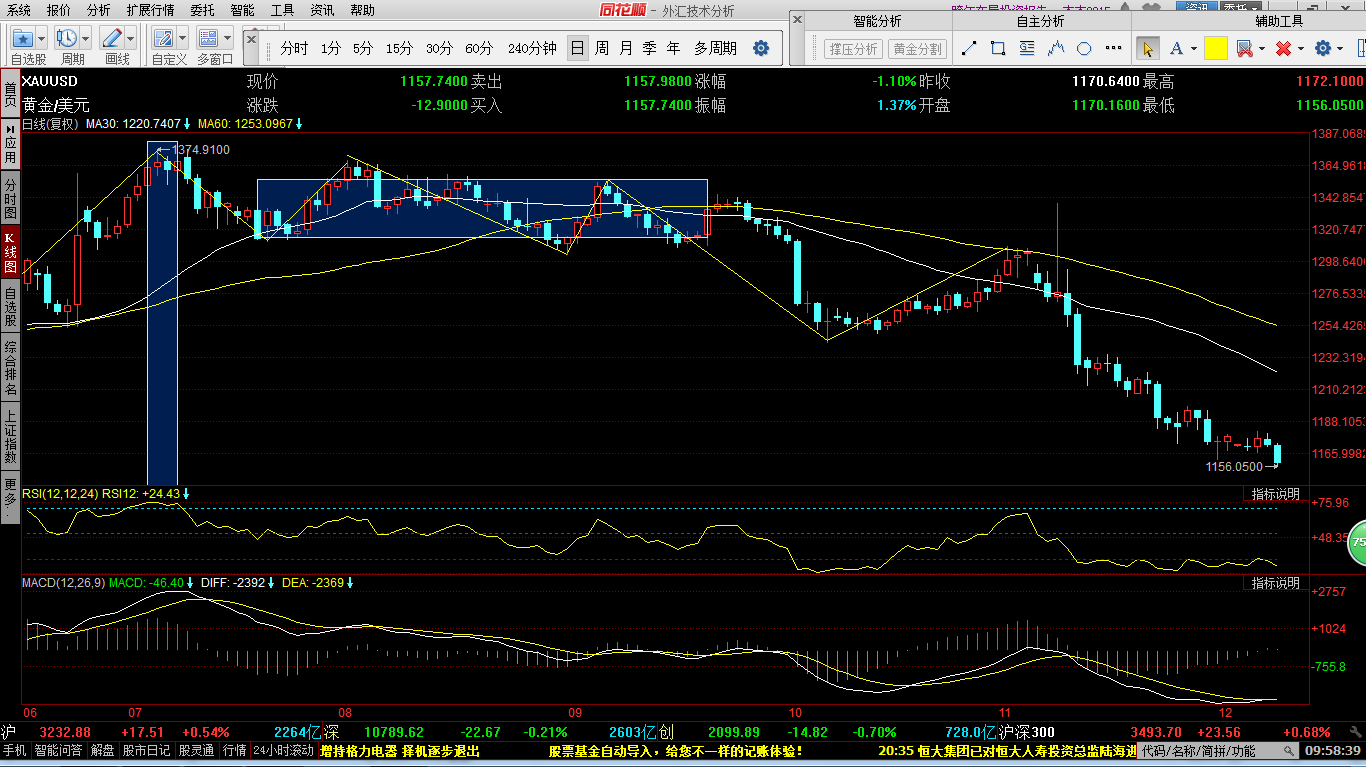Screen dimensions: 1366x767
Task: Click the scissors cut-drawing tool
Action: click(x=1244, y=48)
